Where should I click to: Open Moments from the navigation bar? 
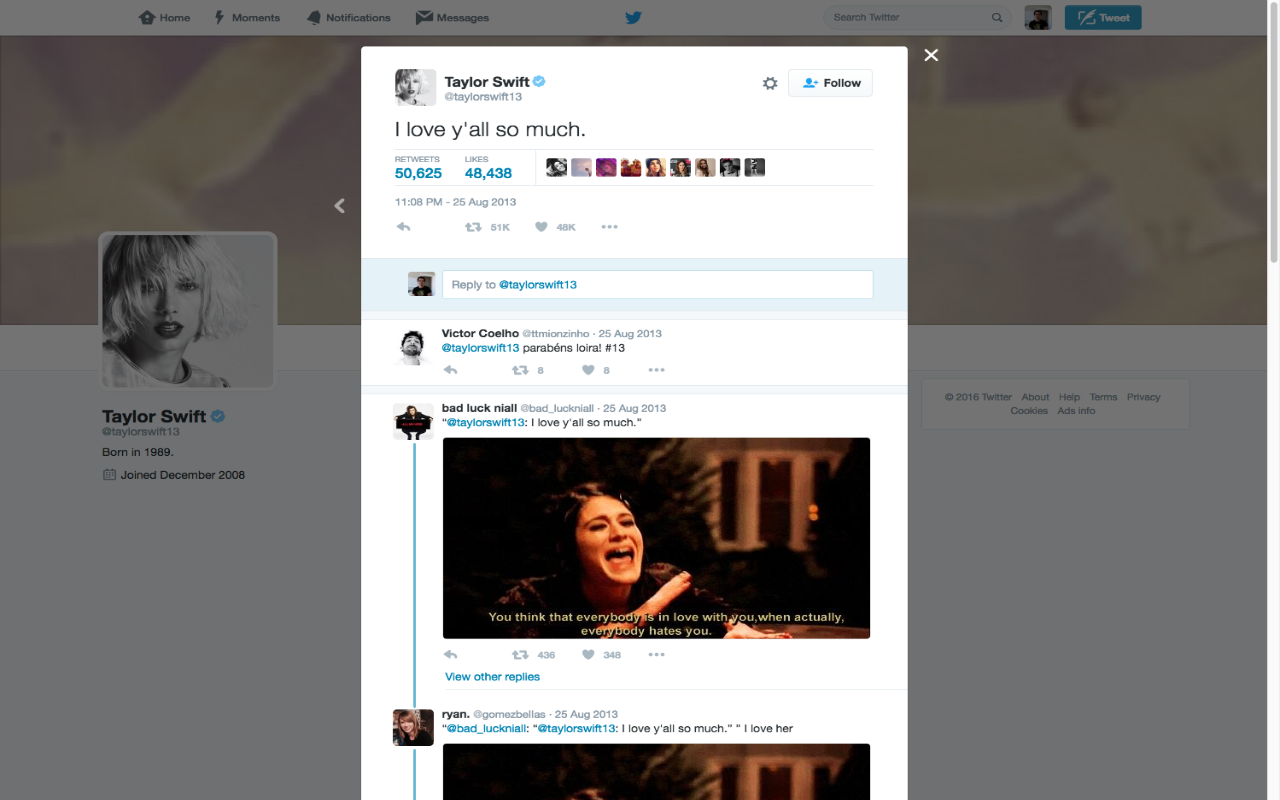click(x=247, y=17)
